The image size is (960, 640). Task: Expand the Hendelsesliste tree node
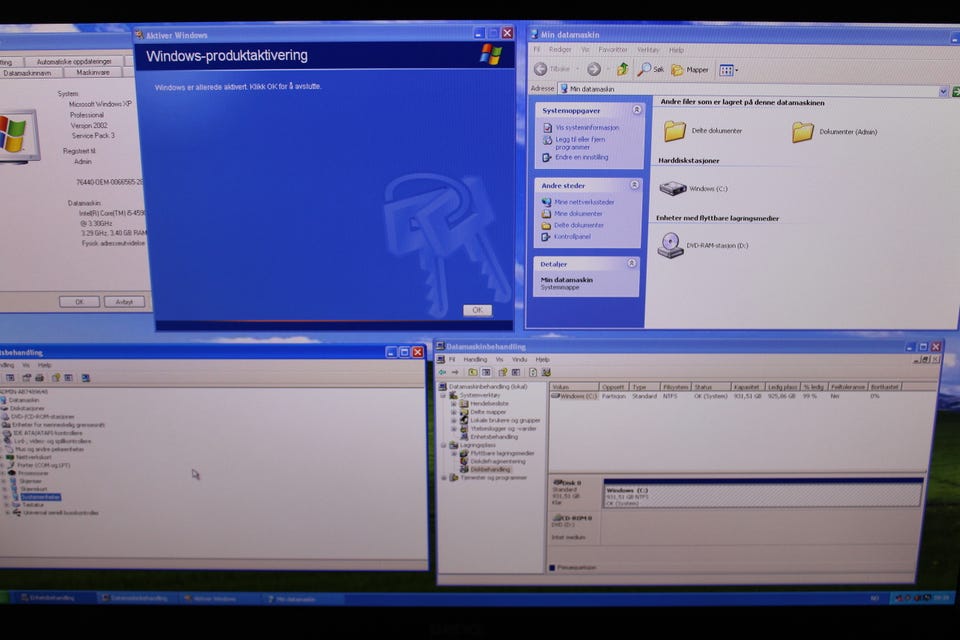coord(453,404)
